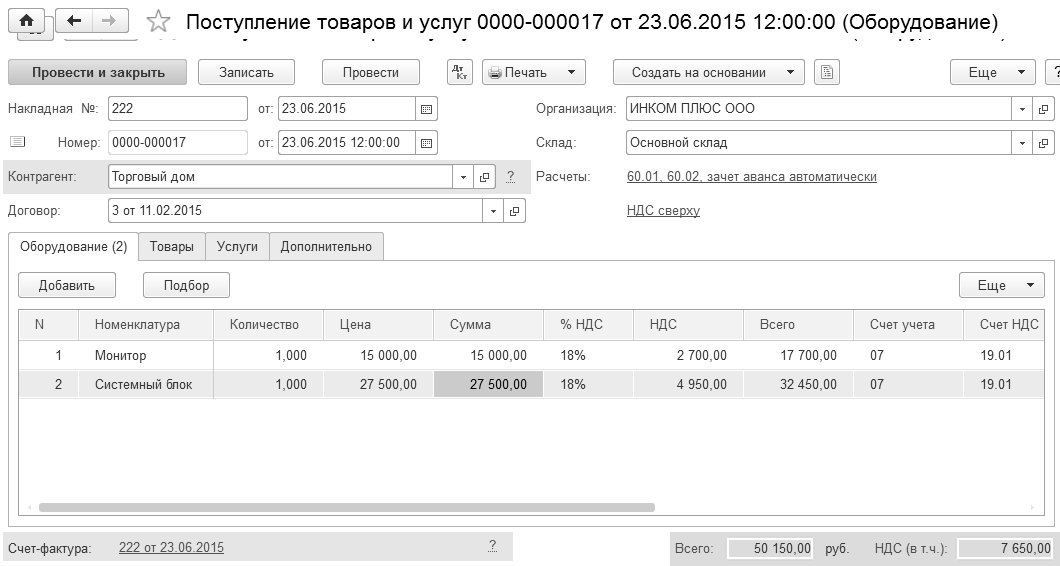The image size is (1060, 566).
Task: Open the Организация ИНКОМ ПЛЮС ООО card
Action: 1043,109
